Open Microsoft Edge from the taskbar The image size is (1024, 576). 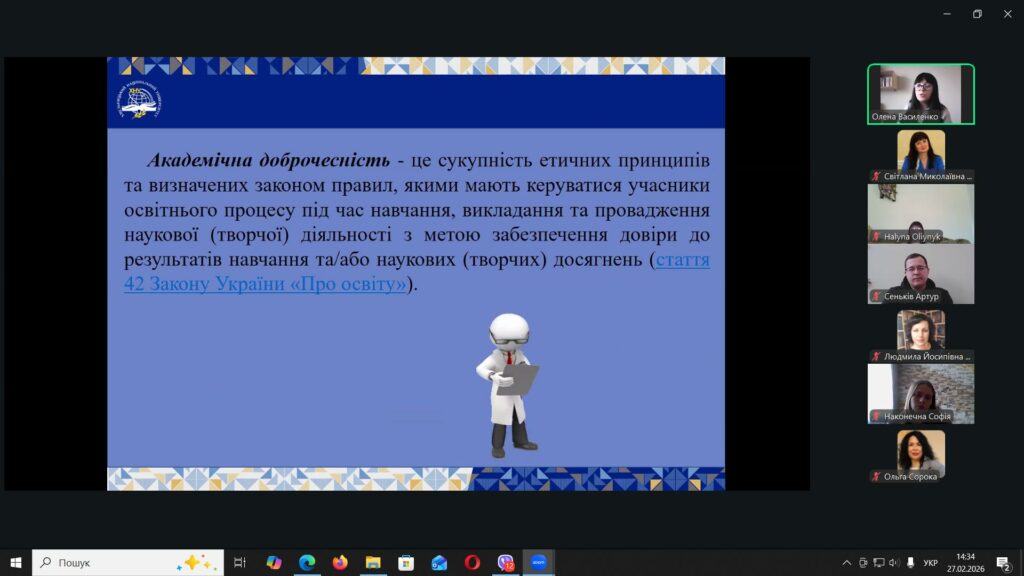click(307, 562)
